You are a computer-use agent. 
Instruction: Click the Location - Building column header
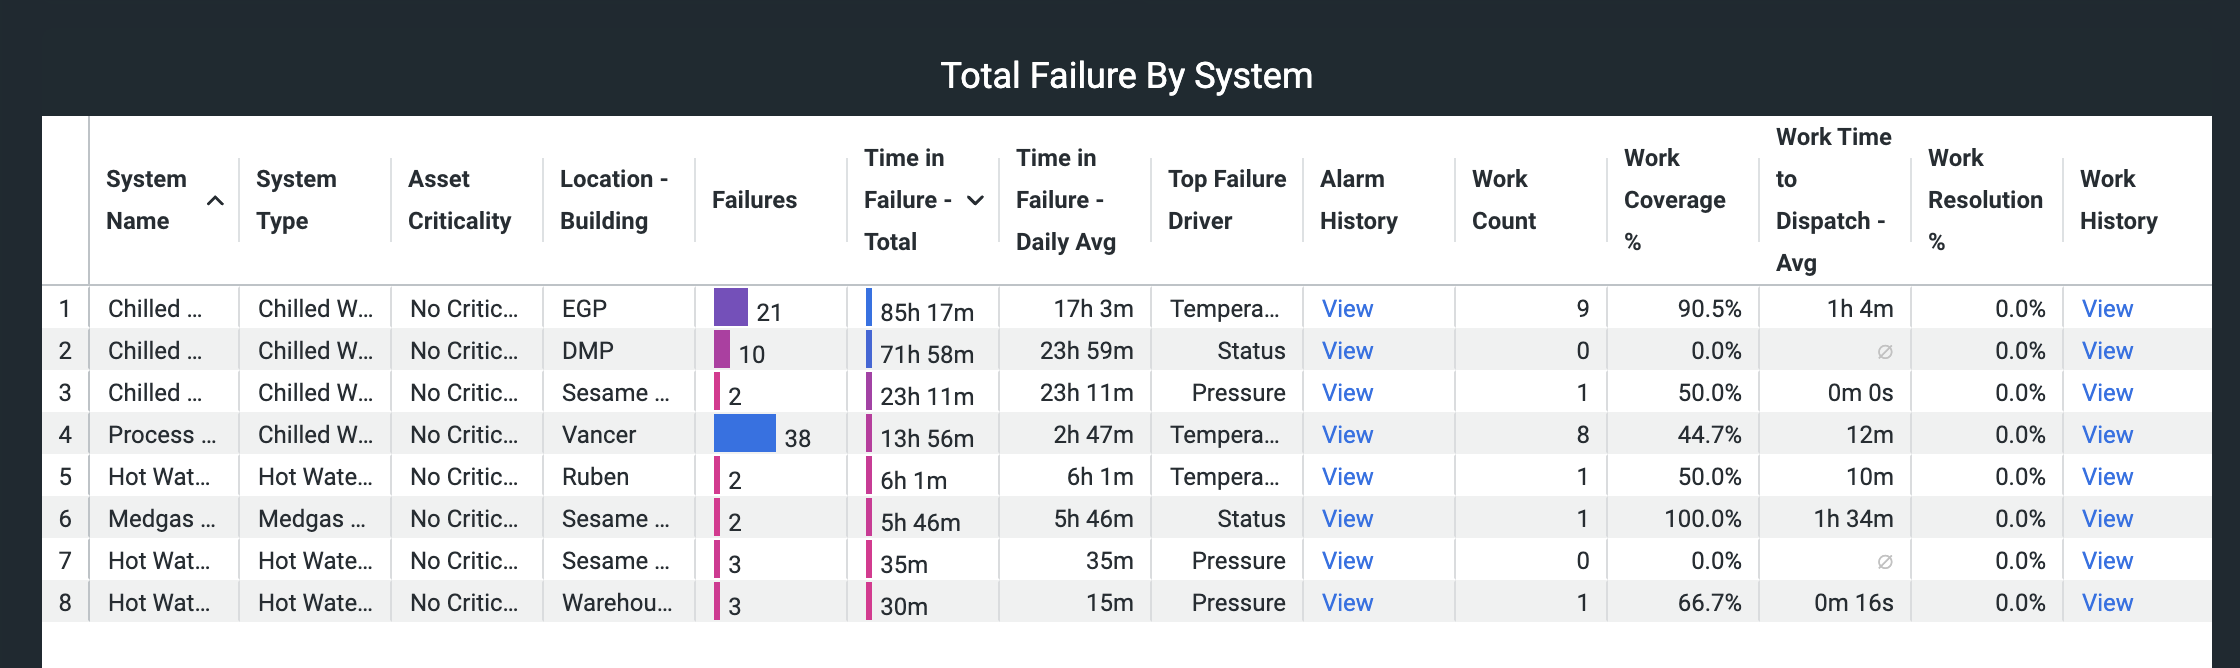coord(613,200)
